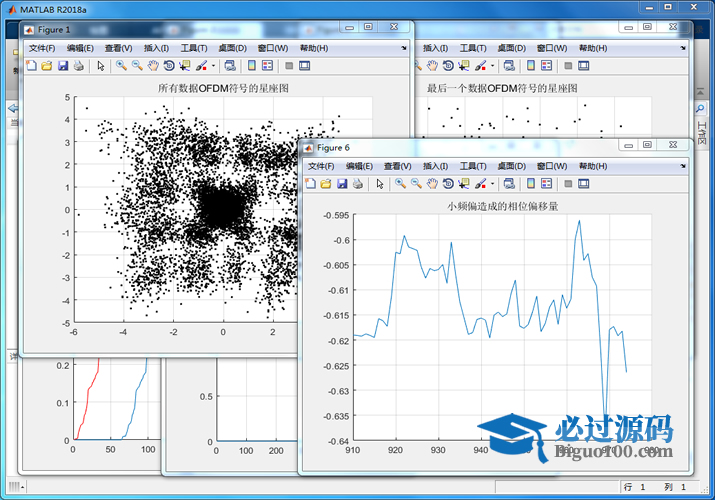Open 窗口(W) menu in background constellation figure

click(552, 48)
